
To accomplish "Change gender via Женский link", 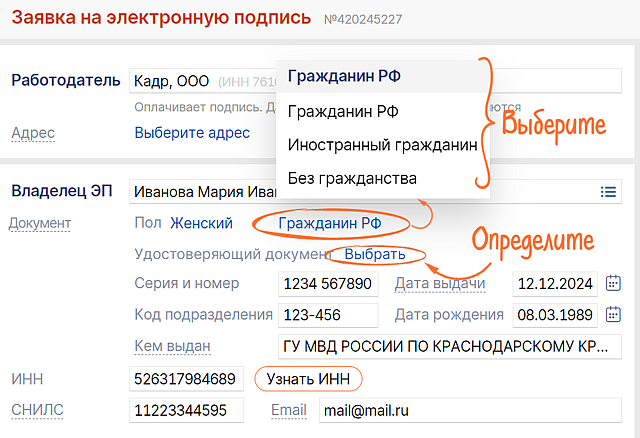I will coord(201,223).
